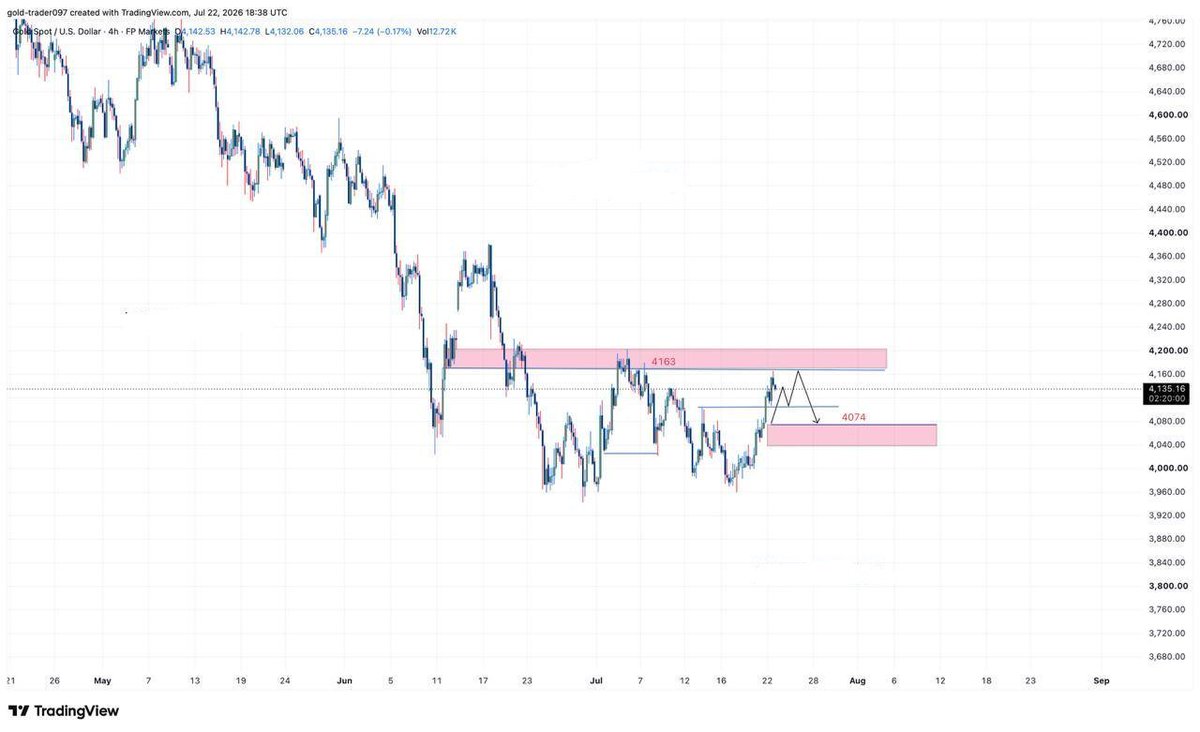Click the 4,640.00 price axis label
Image resolution: width=1200 pixels, height=732 pixels.
coord(1167,91)
